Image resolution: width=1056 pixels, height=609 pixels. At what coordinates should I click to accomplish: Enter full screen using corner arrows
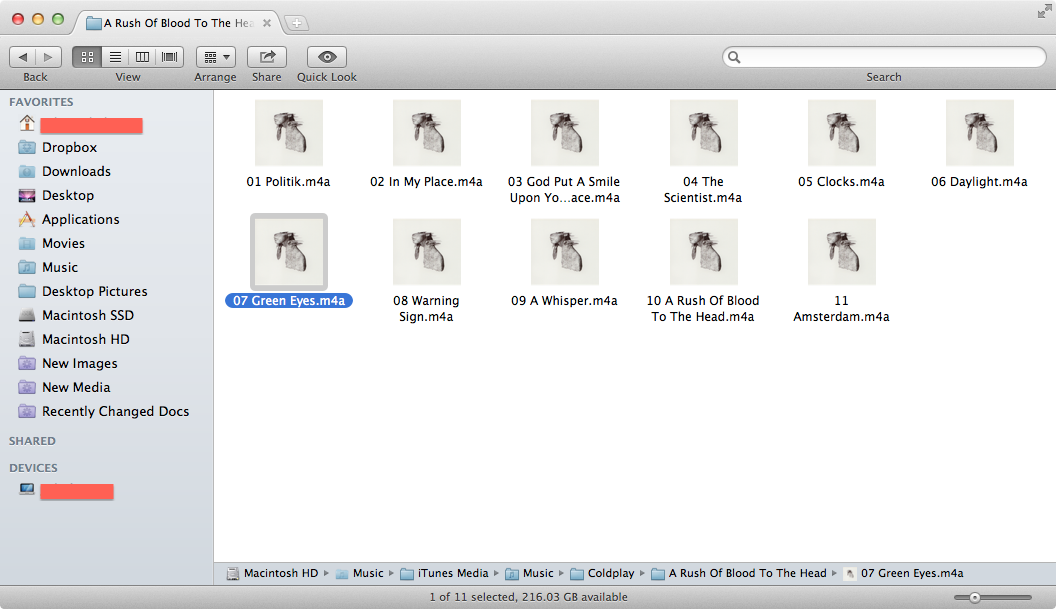coord(1043,11)
